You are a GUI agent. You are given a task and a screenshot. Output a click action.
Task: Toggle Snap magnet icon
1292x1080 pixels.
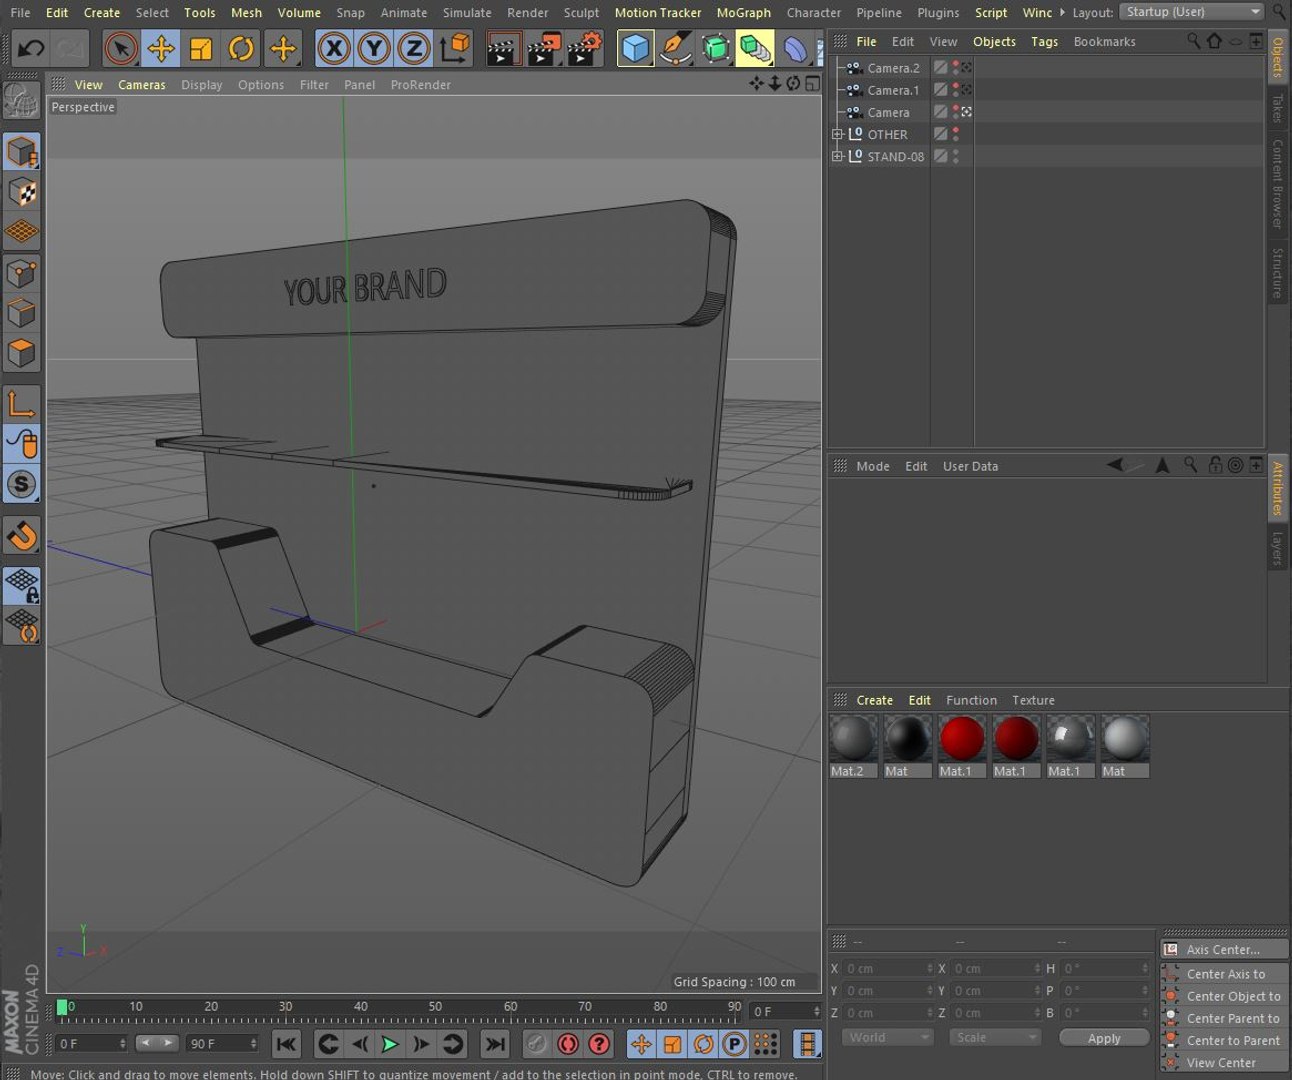22,537
